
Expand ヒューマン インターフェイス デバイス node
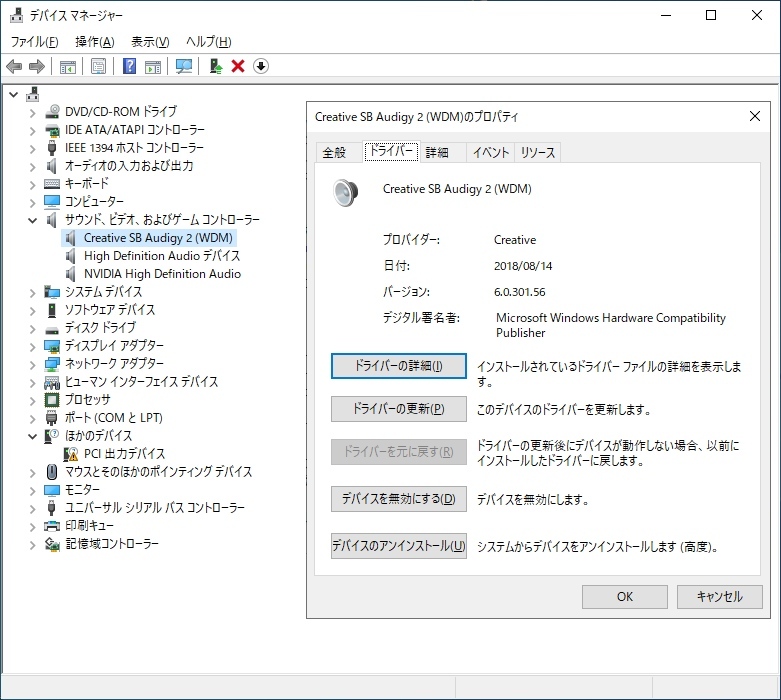(x=32, y=382)
